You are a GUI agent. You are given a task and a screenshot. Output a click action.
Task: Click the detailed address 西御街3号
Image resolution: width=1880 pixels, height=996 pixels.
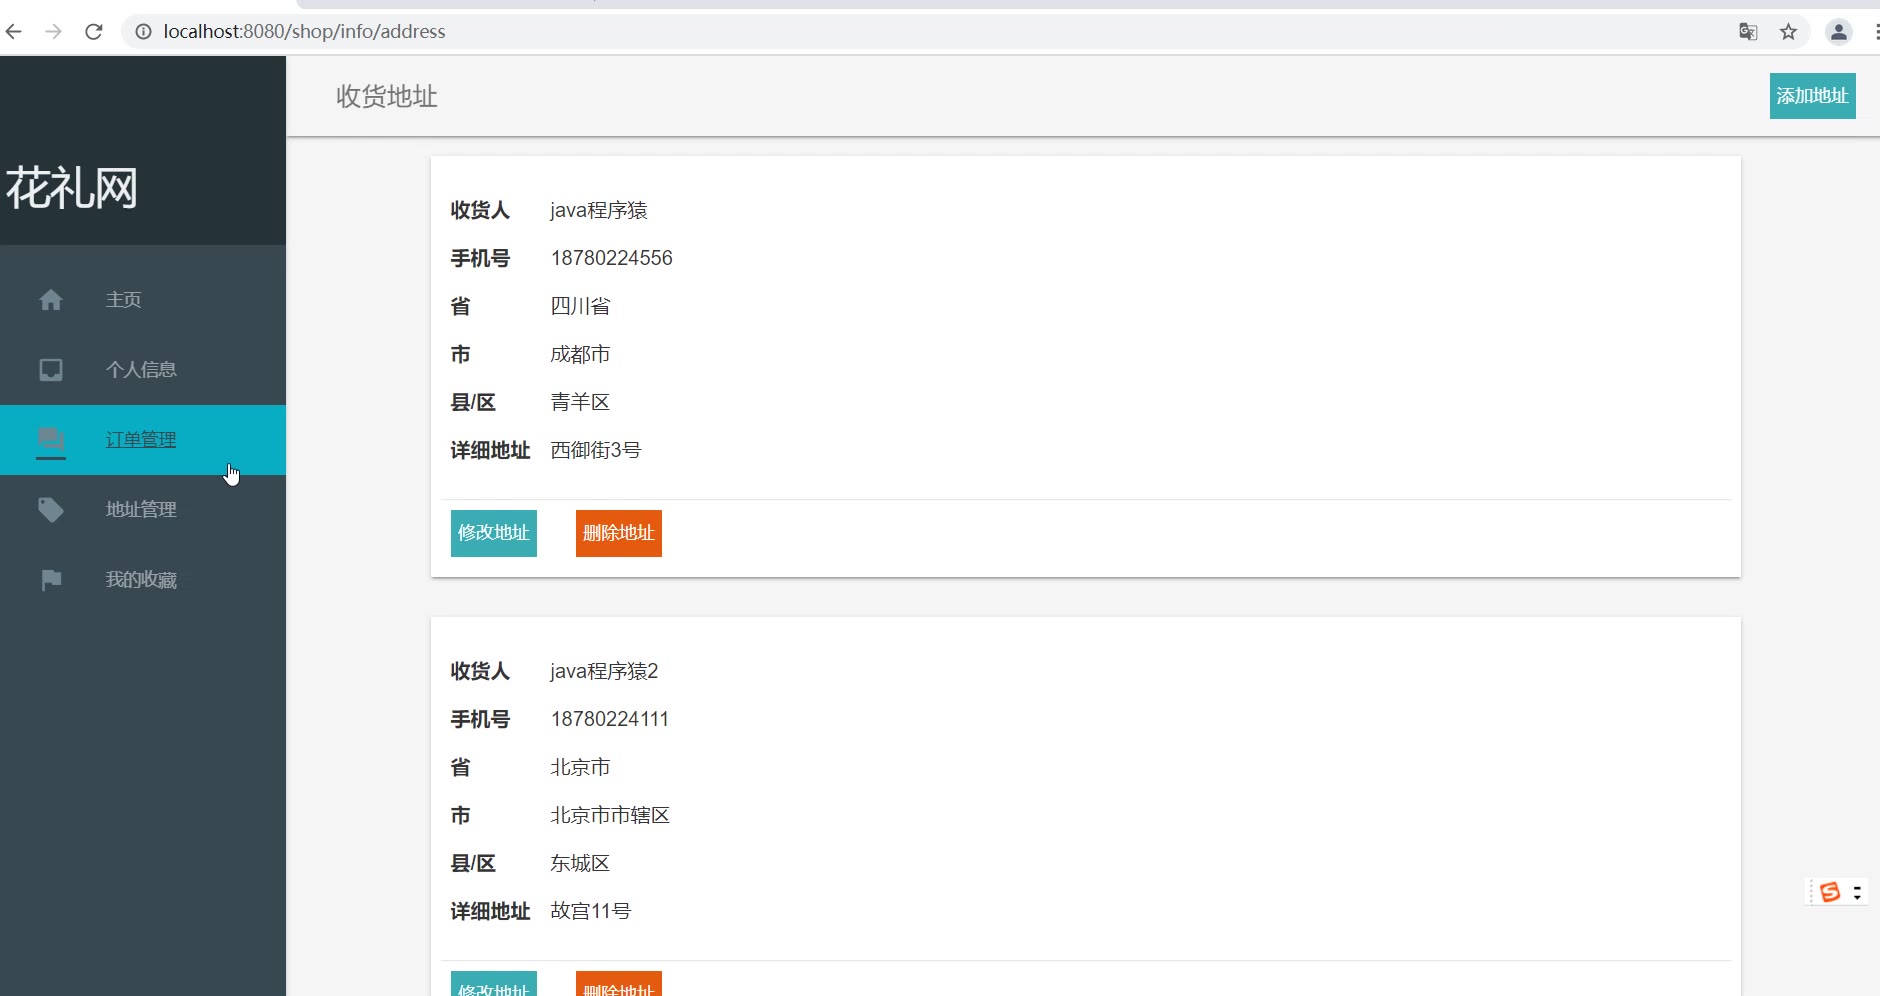click(x=596, y=450)
